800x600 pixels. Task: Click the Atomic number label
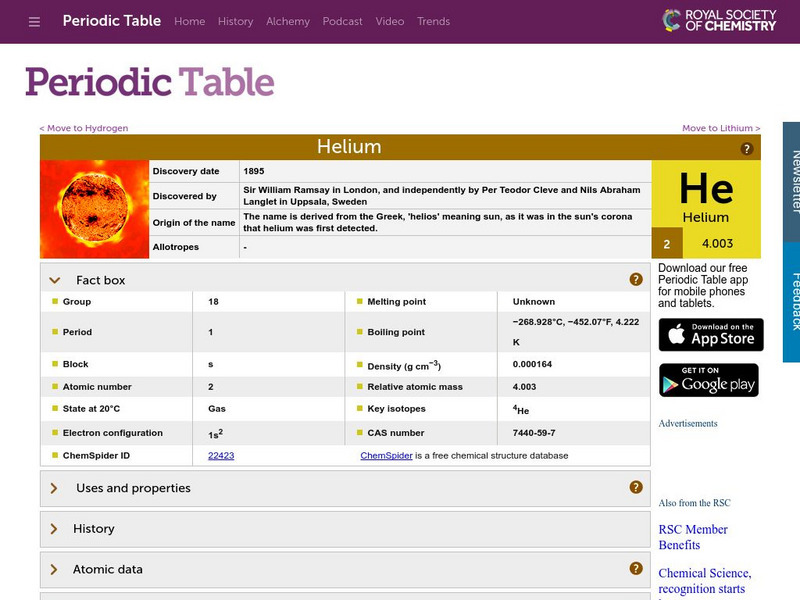coord(97,387)
